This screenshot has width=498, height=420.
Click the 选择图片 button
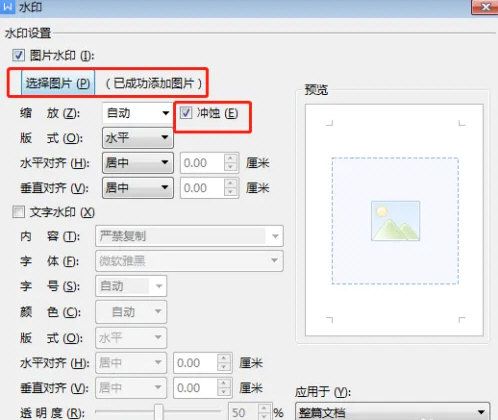[x=58, y=83]
